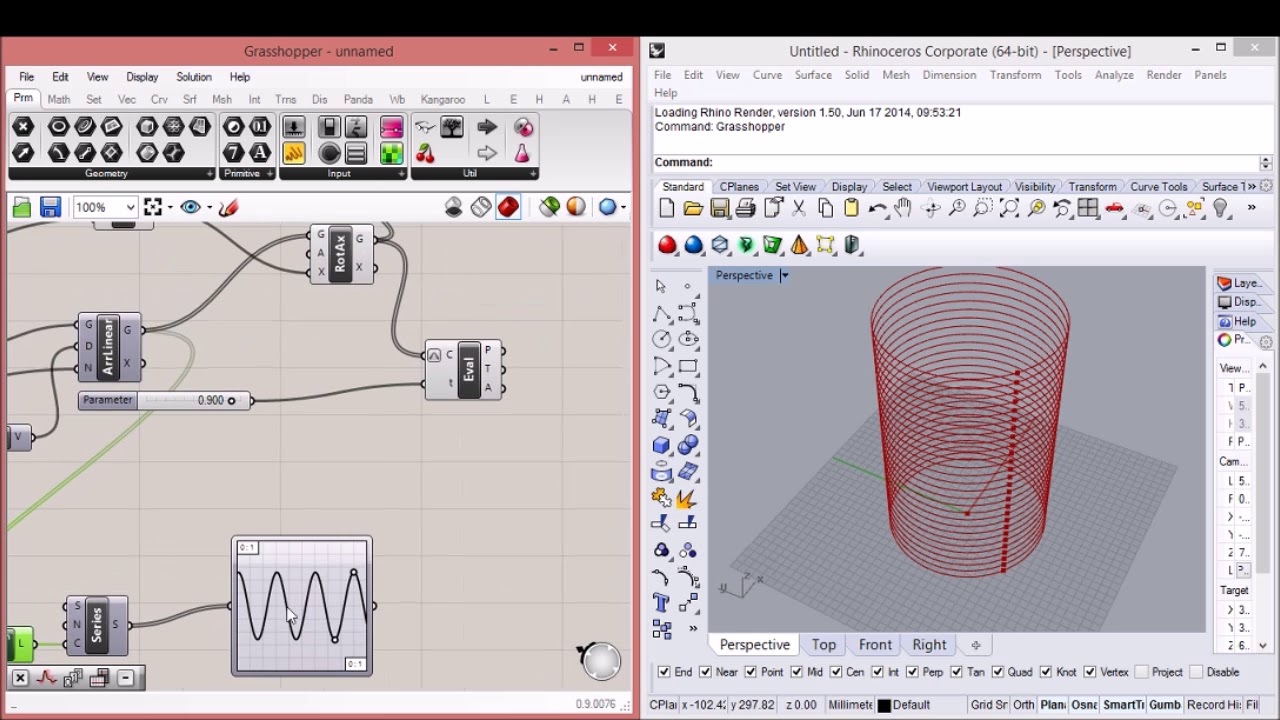
Task: Toggle the Near osnap checkbox
Action: tap(705, 672)
